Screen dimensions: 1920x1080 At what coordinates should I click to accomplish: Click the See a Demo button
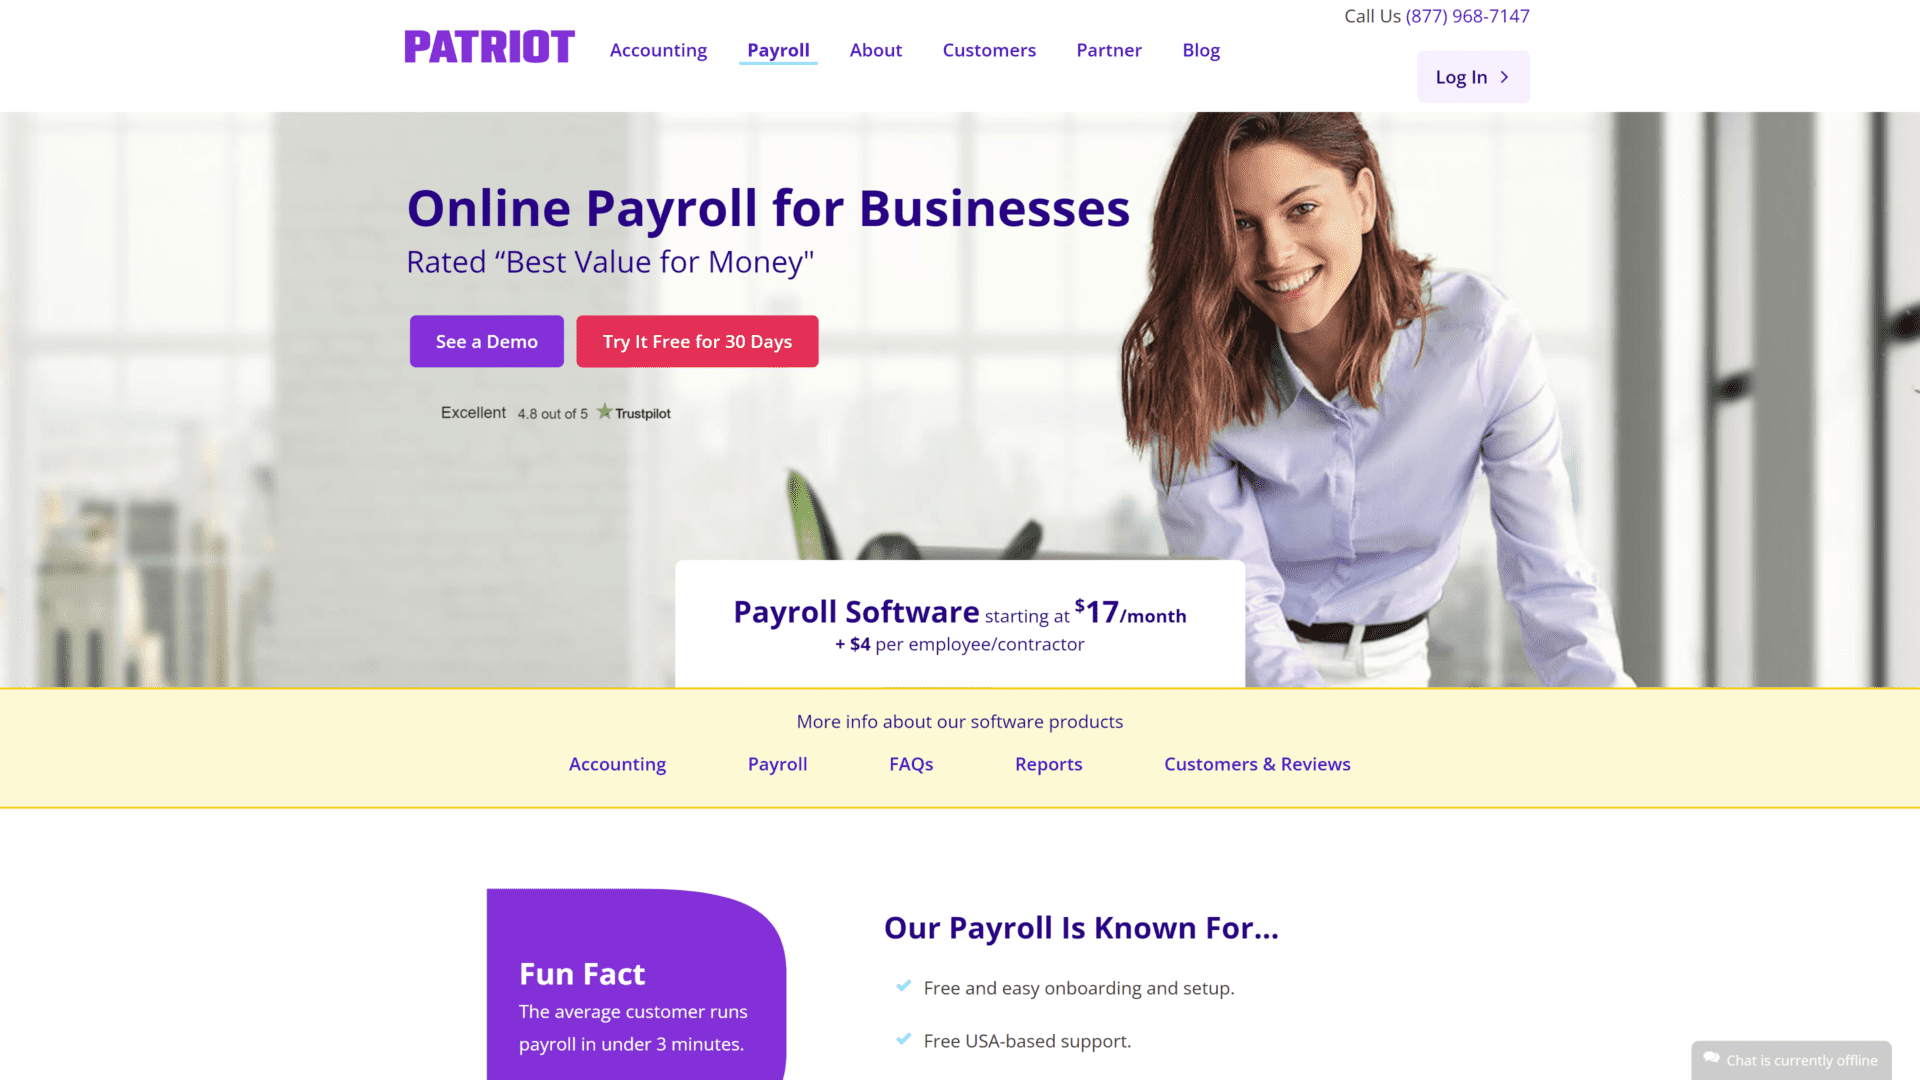(x=487, y=342)
